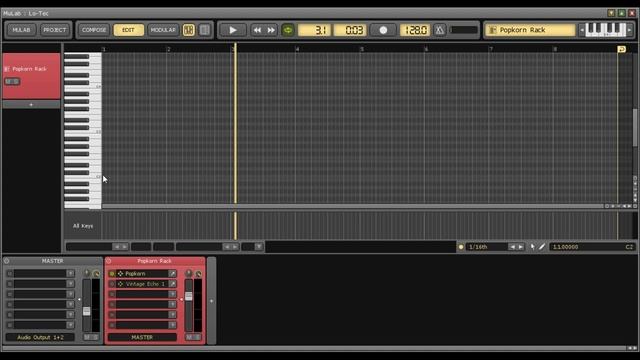Shift the mini keyboard octave right

click(629, 30)
